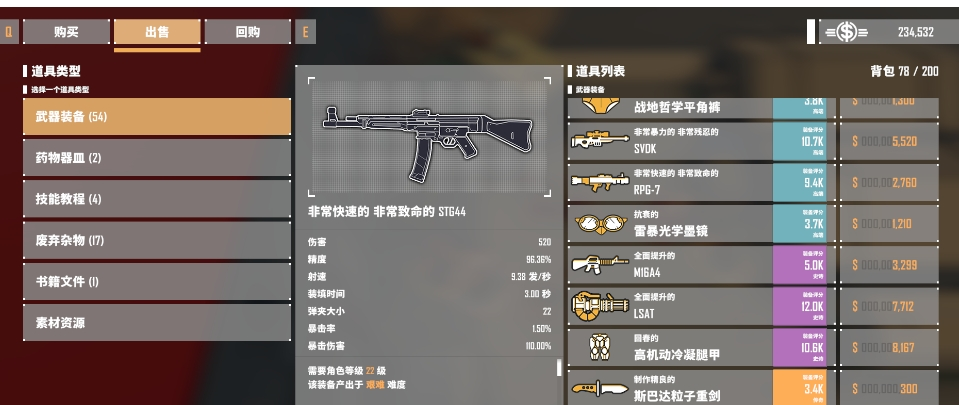
Task: Click the RPG-7 launcher icon
Action: 599,182
